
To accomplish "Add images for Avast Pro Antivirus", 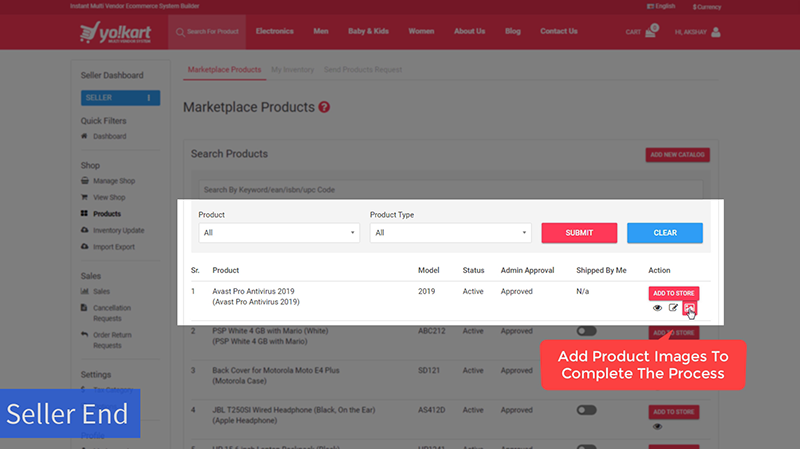I will (689, 308).
